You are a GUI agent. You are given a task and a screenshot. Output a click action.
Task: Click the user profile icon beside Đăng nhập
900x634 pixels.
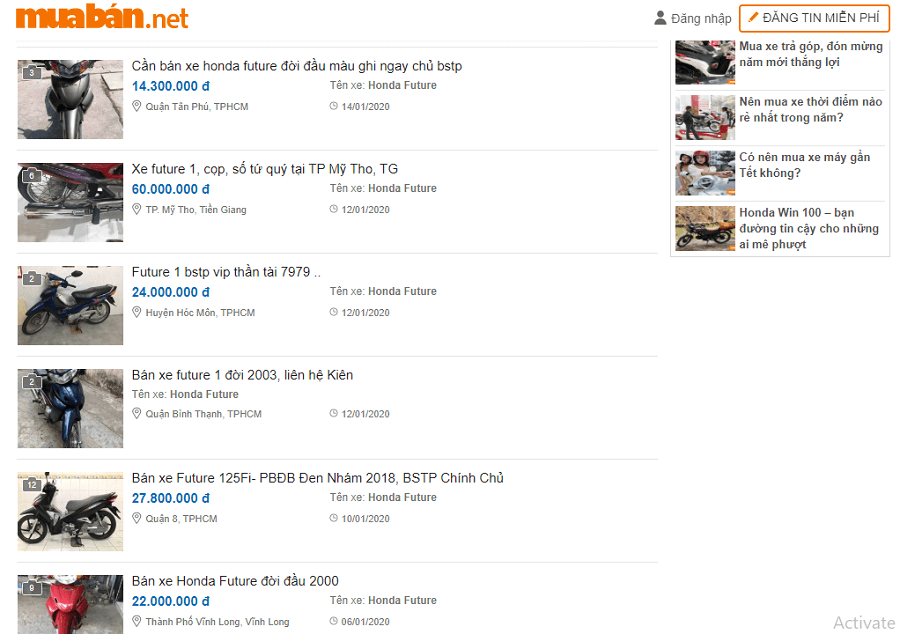coord(661,18)
